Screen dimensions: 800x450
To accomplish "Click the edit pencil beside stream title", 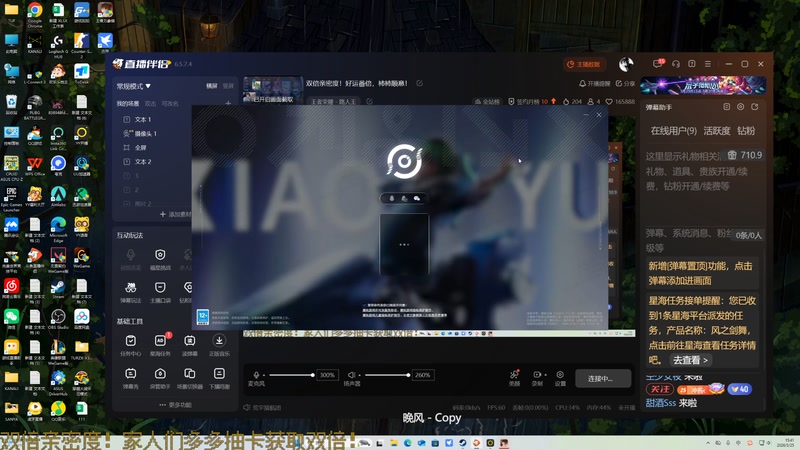I will (x=419, y=83).
